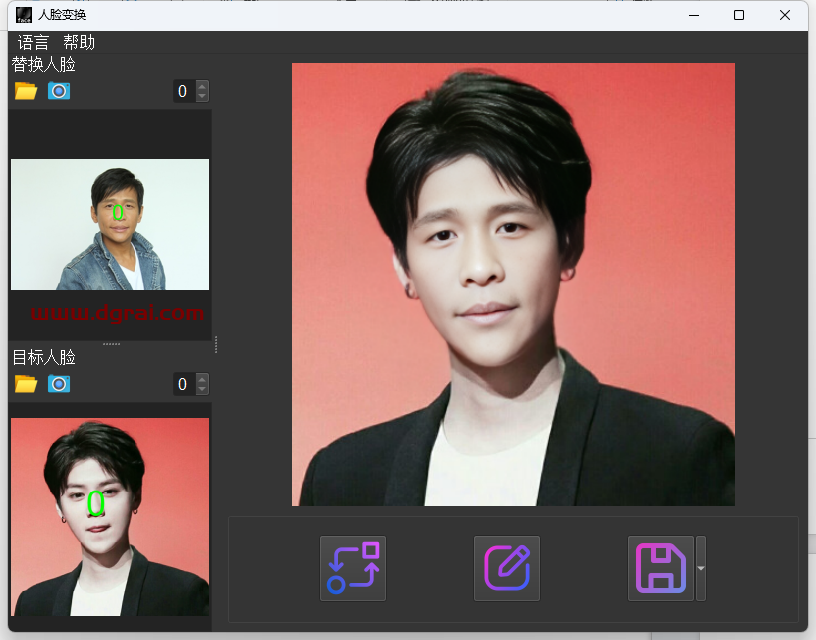Maximize the 人脸变换 window
The height and width of the screenshot is (640, 816).
738,15
